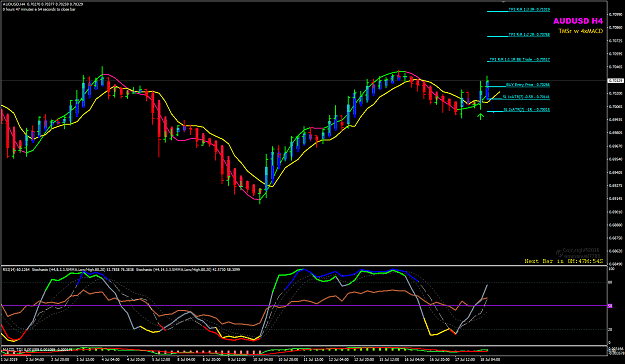
Task: Click the magenta 50 level tag in oscillator
Action: [610, 306]
